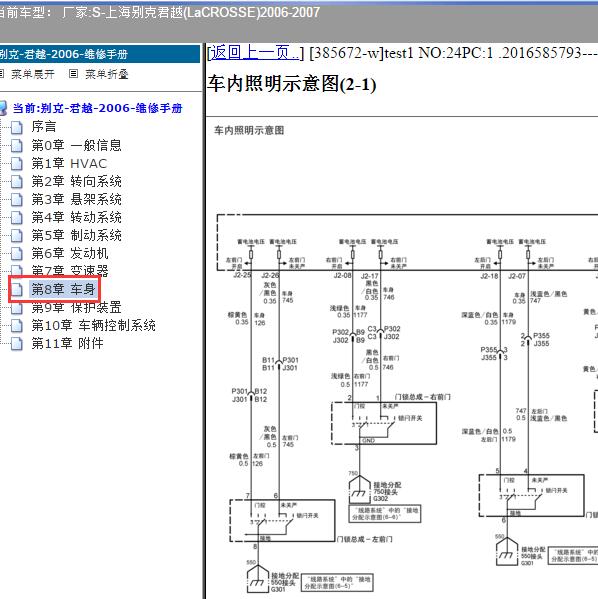Click the 菜单折叠 square icon
This screenshot has height=599, width=598.
coord(73,74)
